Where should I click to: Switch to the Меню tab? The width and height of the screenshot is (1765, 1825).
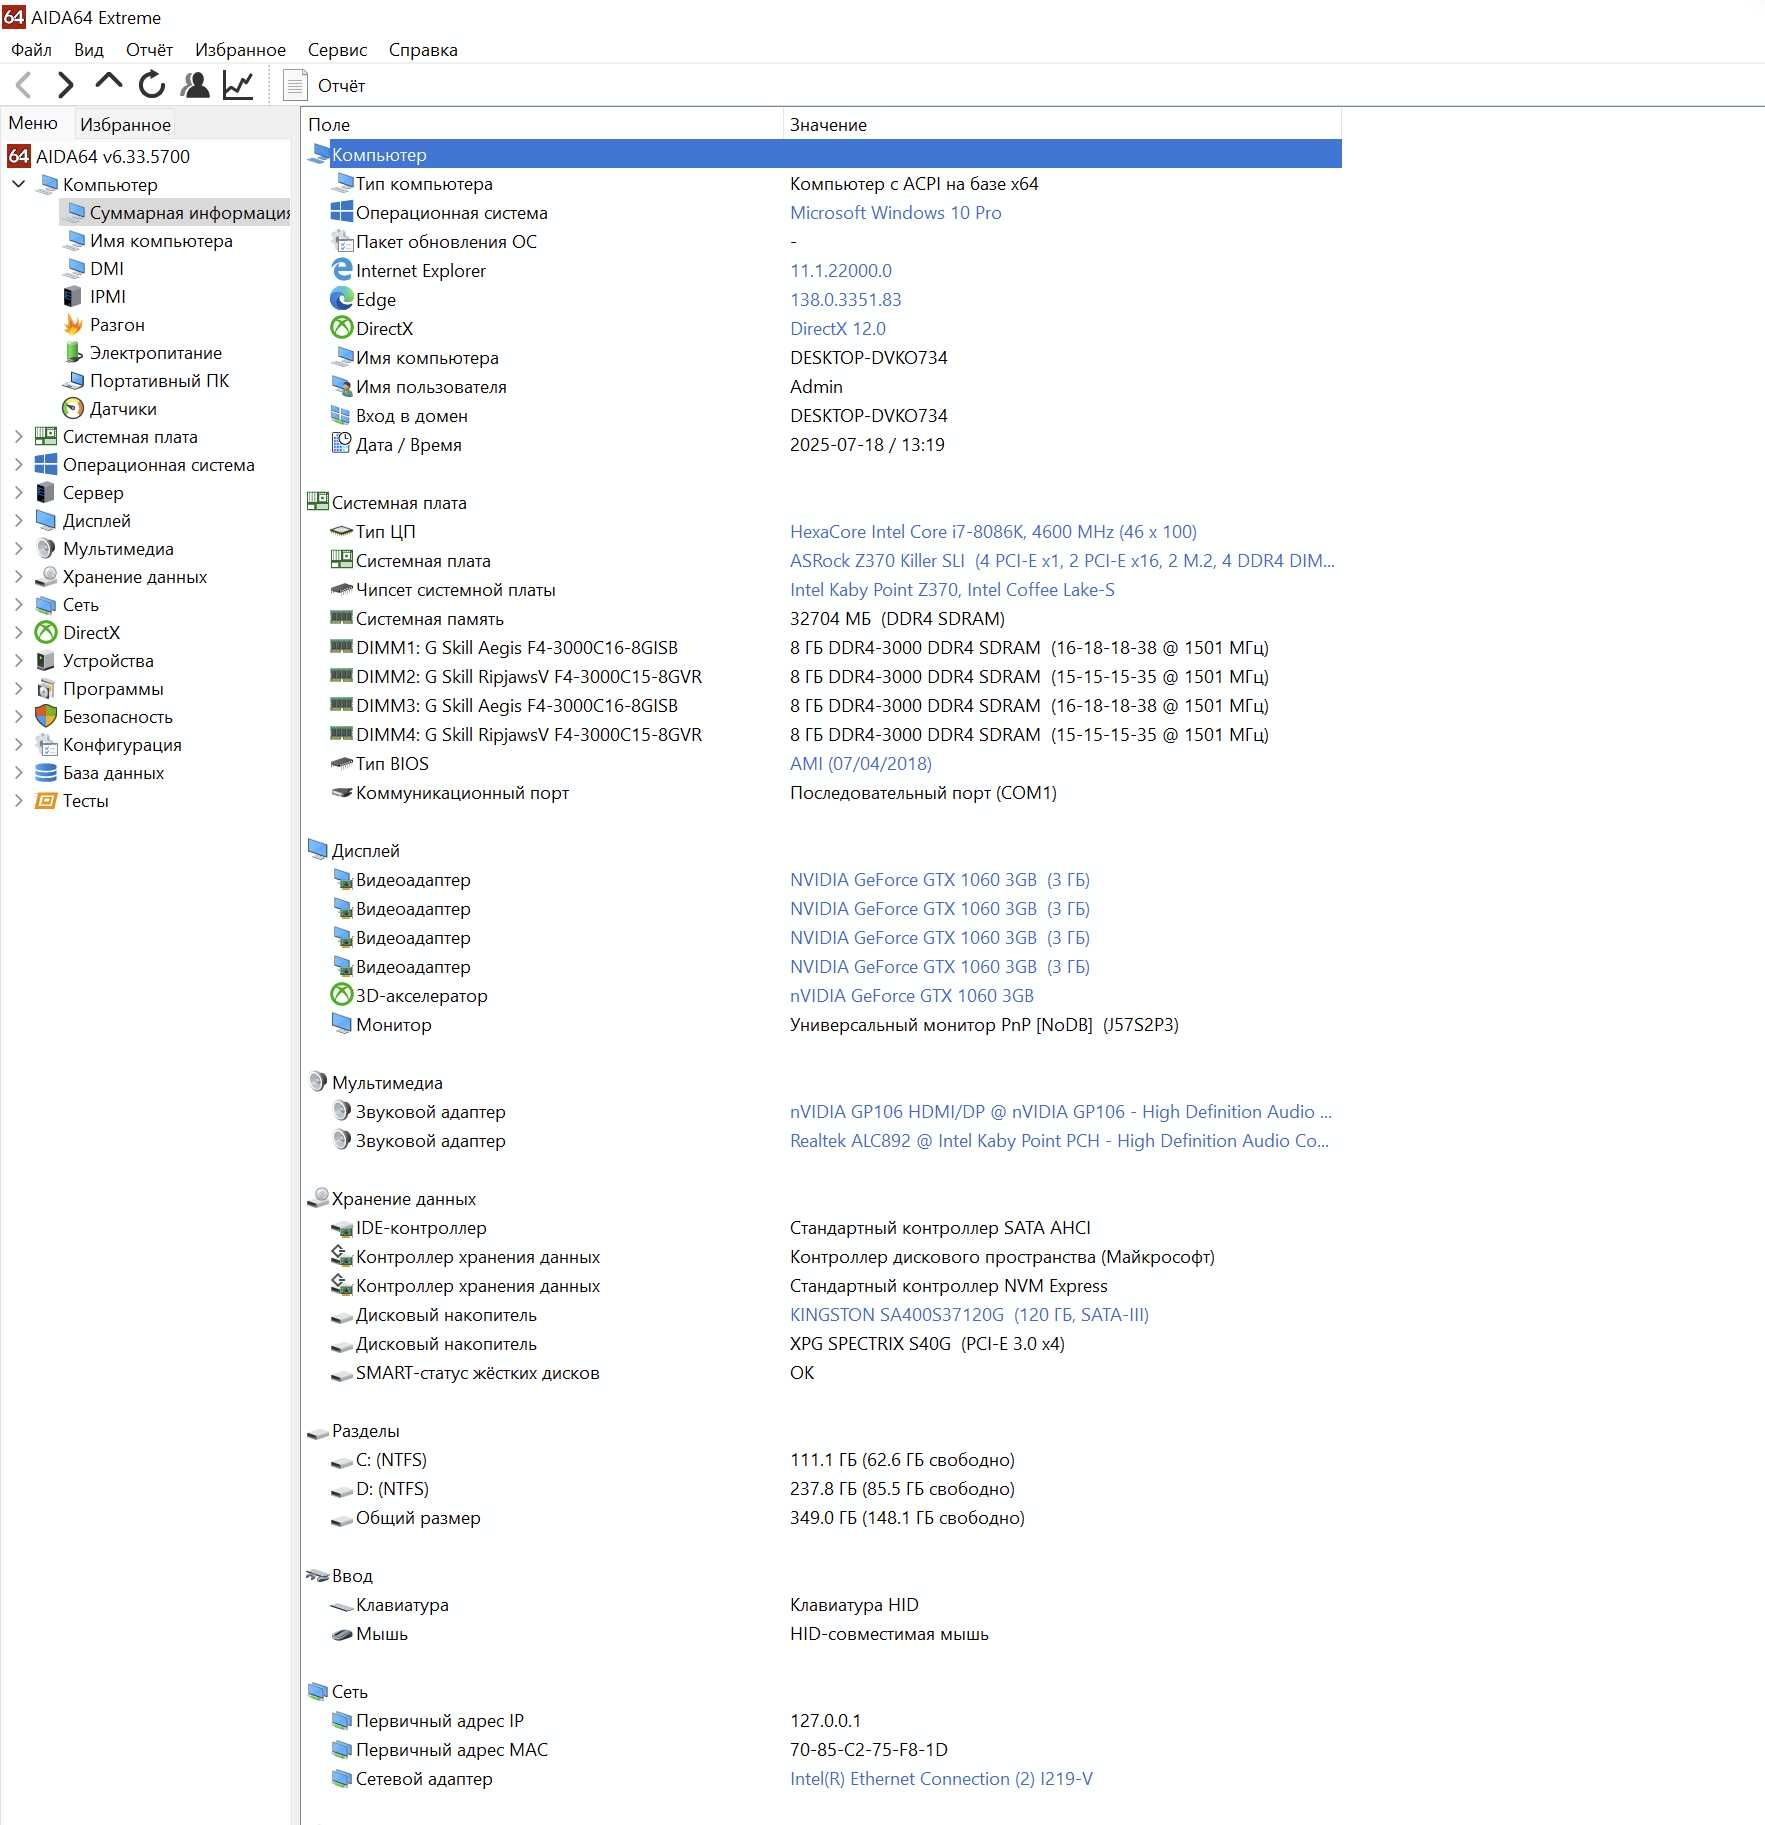point(33,123)
